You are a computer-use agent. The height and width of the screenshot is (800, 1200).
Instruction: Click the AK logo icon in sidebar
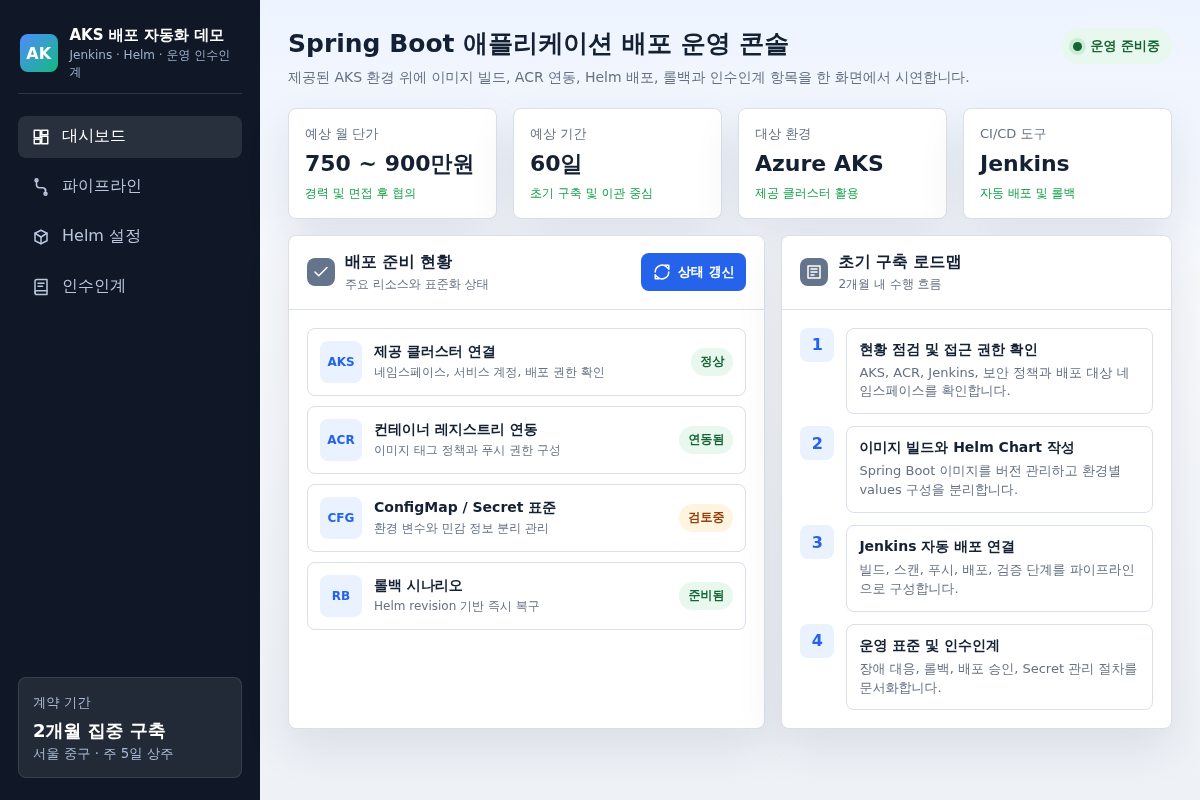click(39, 53)
